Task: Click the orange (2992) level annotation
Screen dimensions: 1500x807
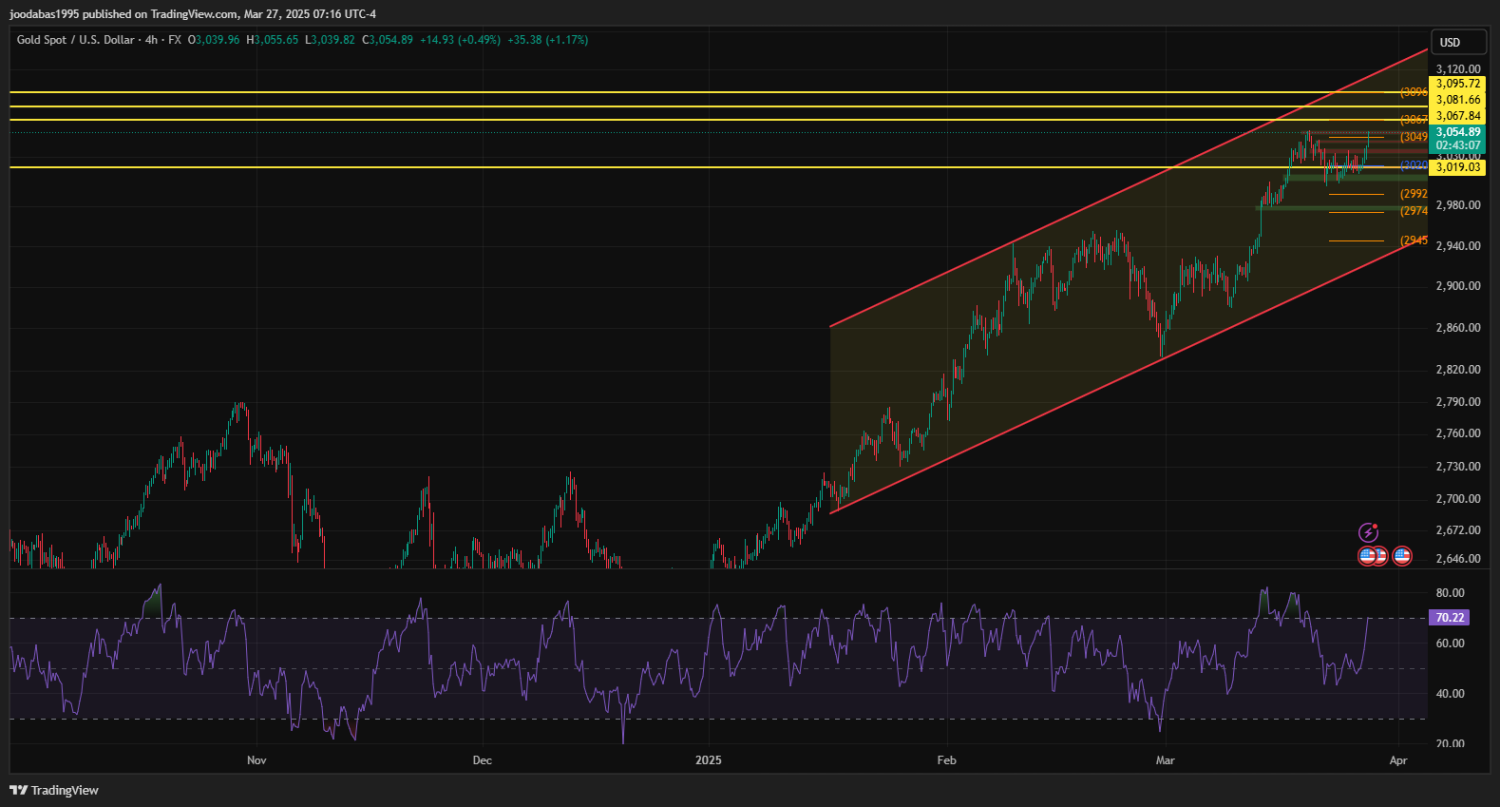Action: point(1413,194)
